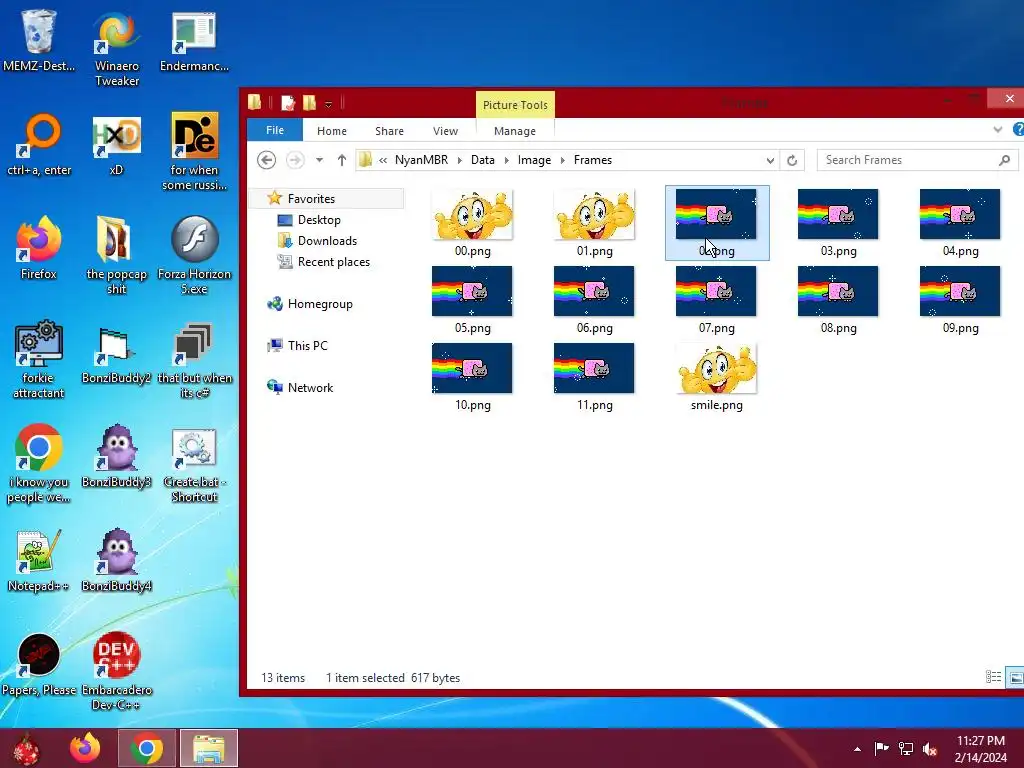Select Desktop in Favorites
Image resolution: width=1024 pixels, height=768 pixels.
pos(319,220)
